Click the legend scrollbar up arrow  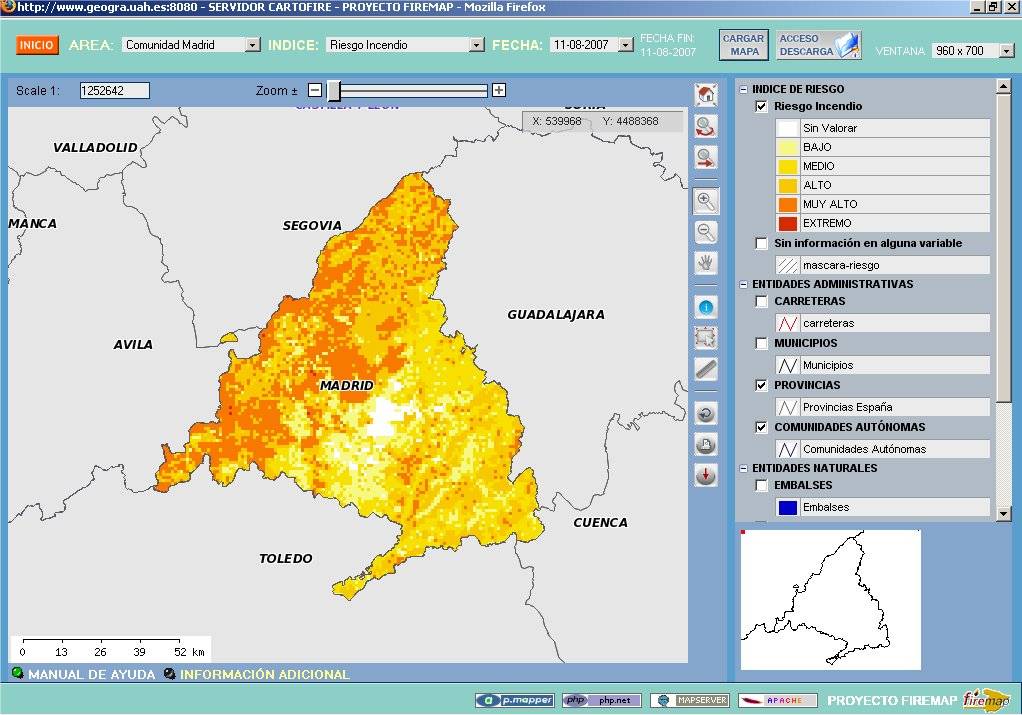coord(1004,86)
